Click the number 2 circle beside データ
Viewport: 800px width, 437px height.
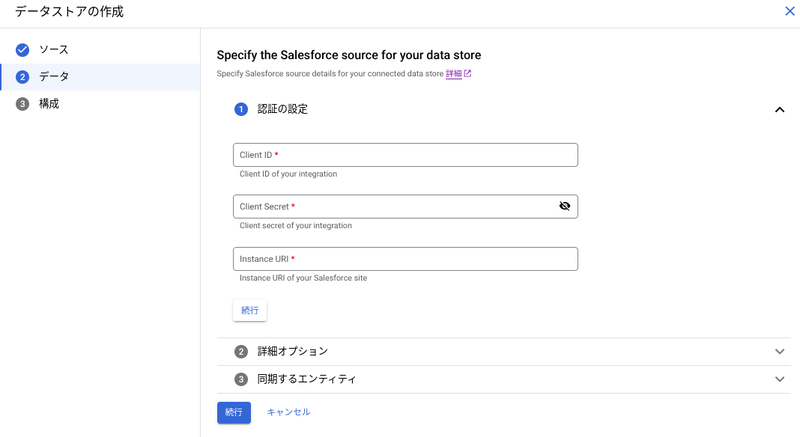[22, 77]
